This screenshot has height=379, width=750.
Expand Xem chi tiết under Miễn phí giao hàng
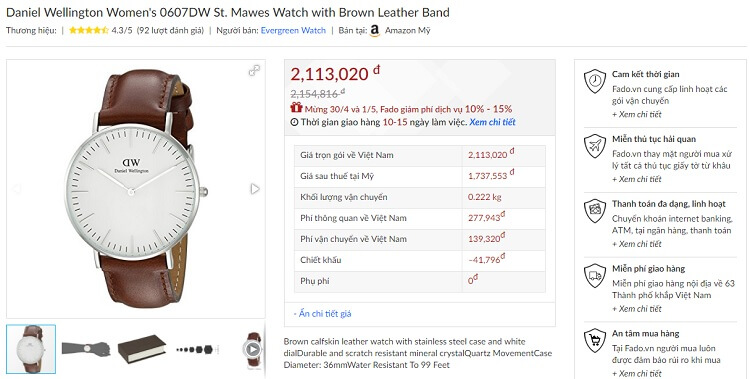coord(637,309)
